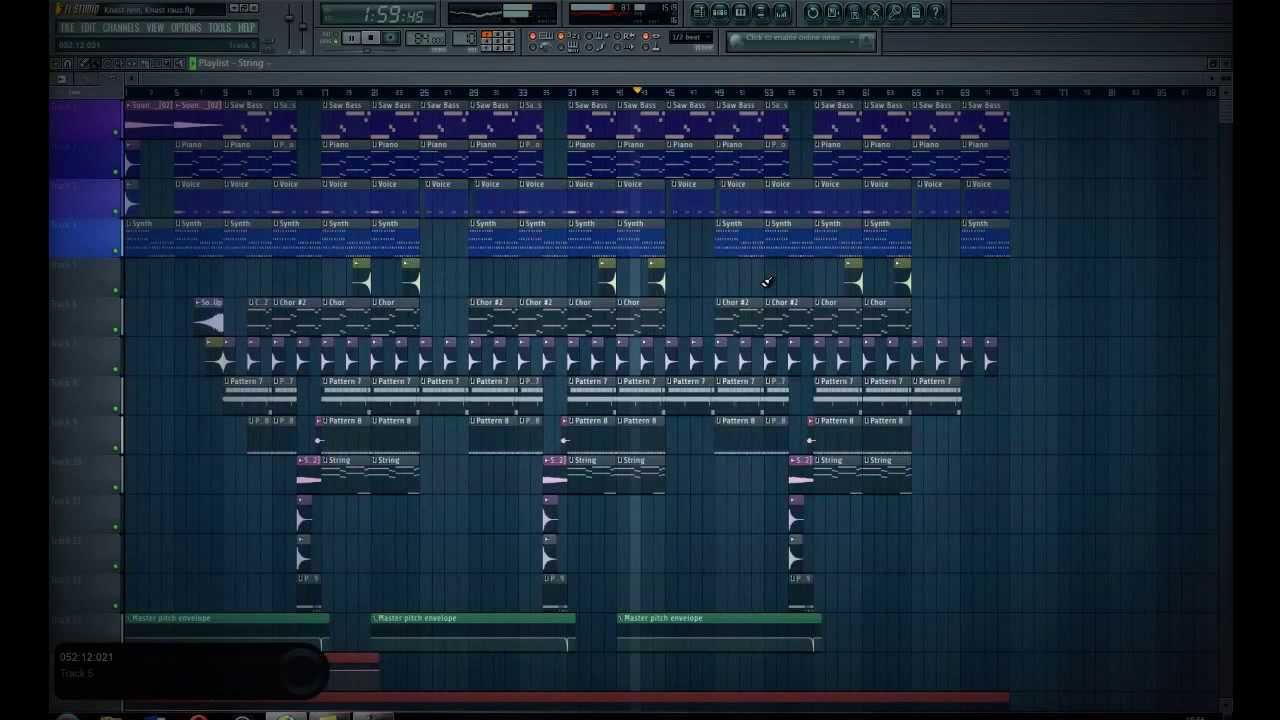Click the scissors Cut icon in toolbar

(x=874, y=12)
